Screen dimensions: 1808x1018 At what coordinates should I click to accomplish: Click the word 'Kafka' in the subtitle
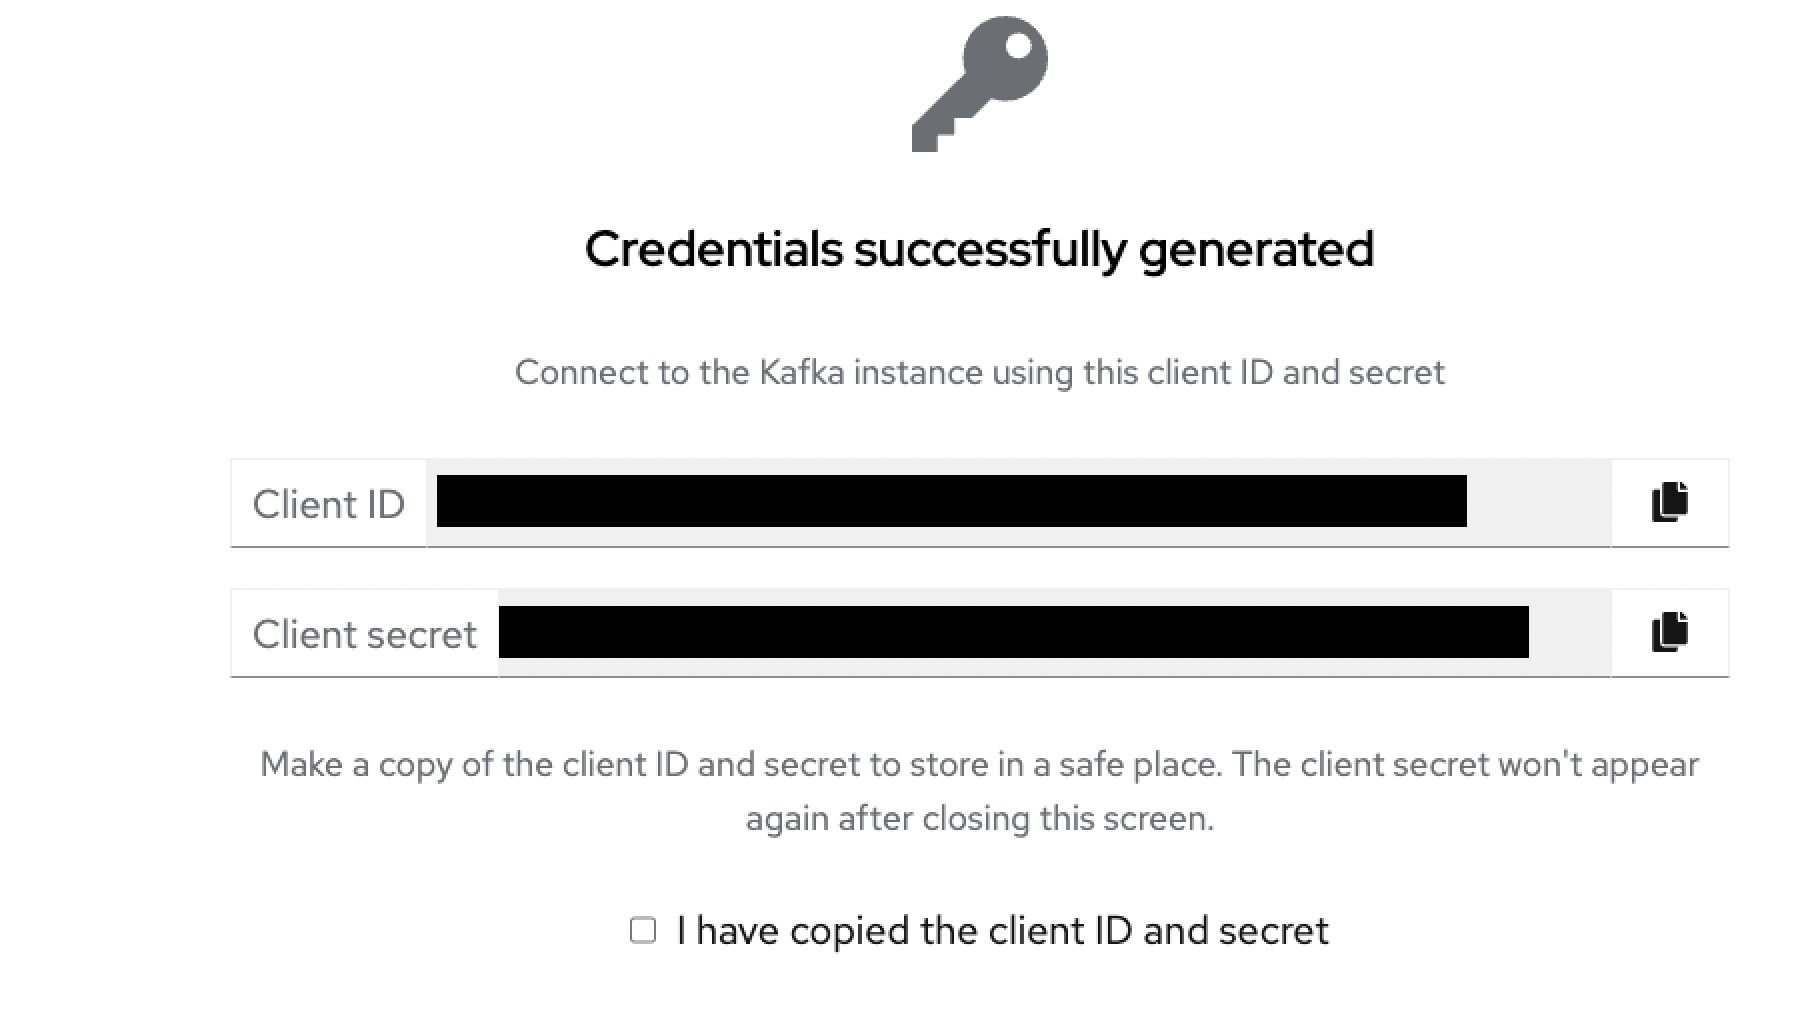tap(801, 372)
